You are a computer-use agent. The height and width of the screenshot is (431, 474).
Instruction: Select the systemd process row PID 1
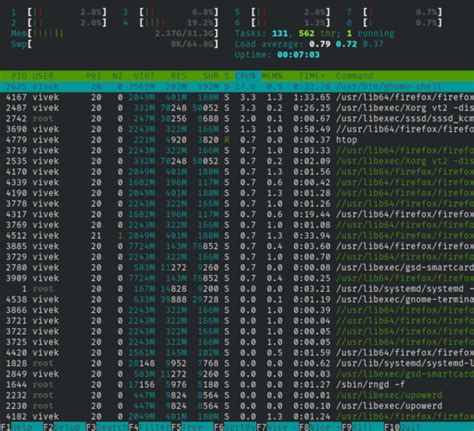pyautogui.click(x=237, y=289)
